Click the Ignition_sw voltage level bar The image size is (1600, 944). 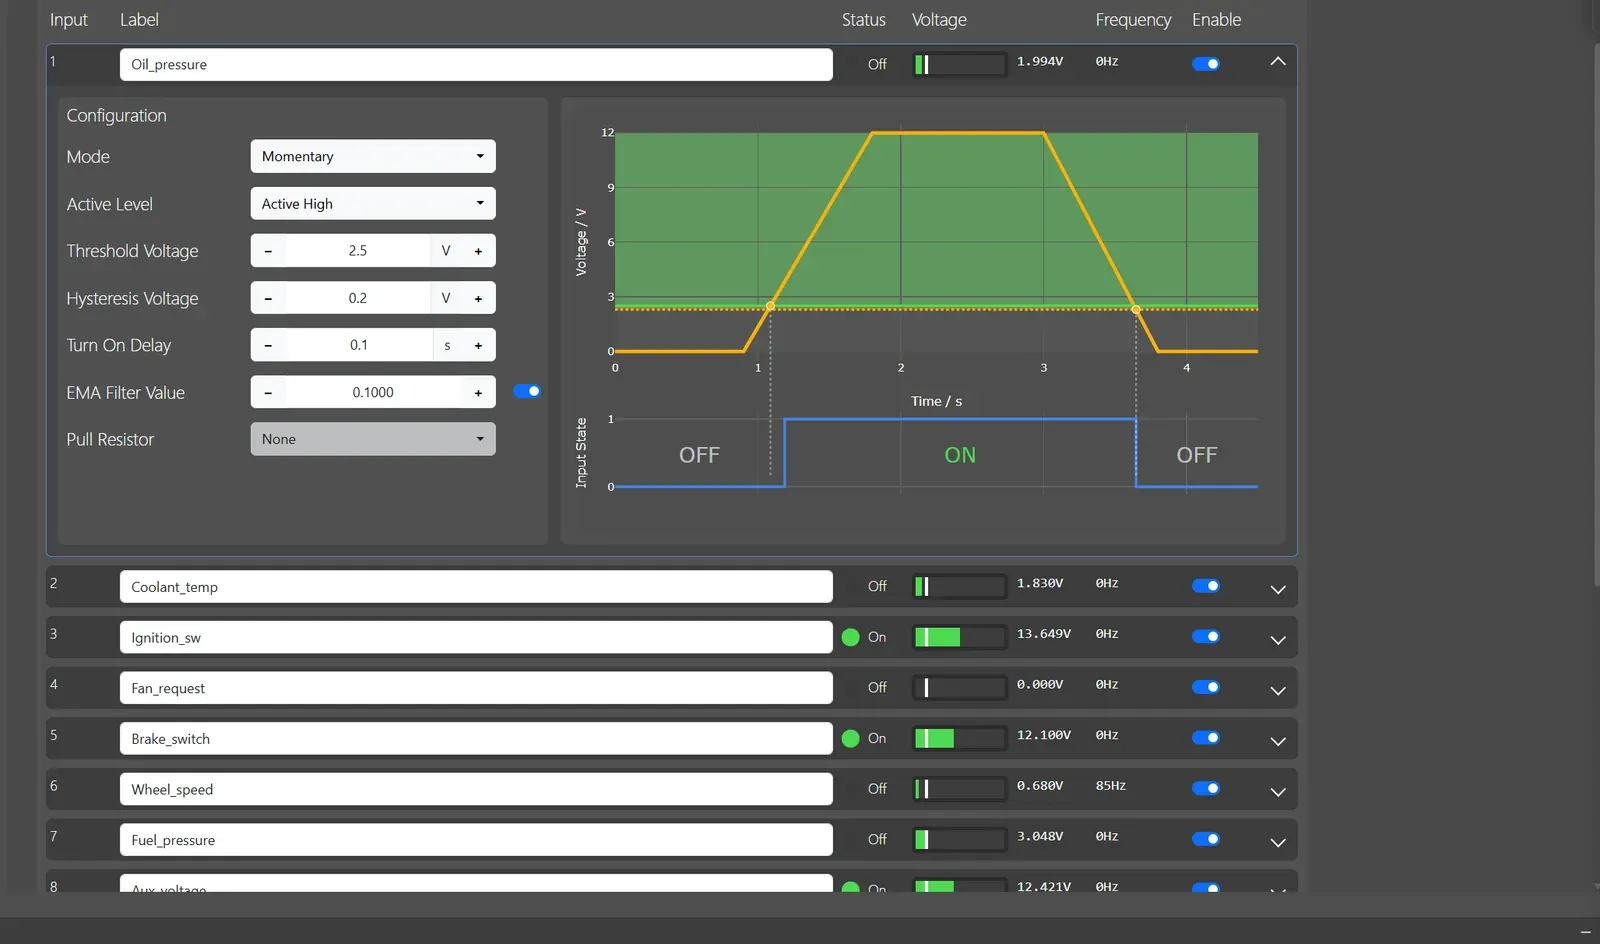tap(960, 637)
